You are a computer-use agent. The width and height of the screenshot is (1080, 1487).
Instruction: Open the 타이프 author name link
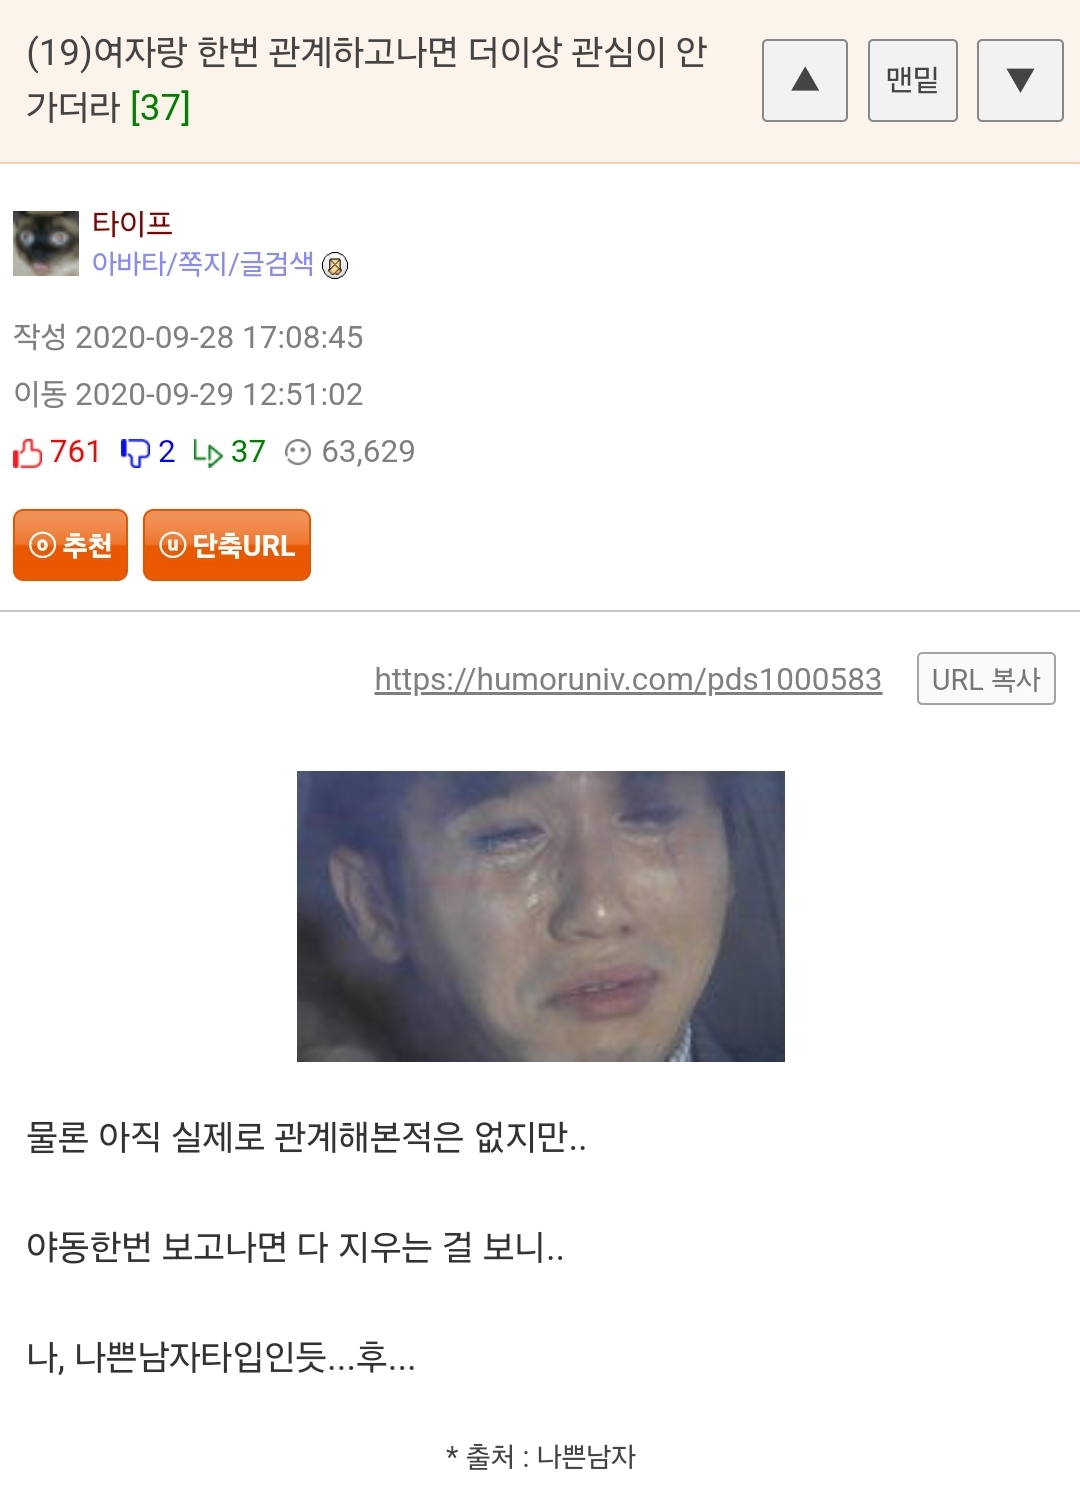[x=132, y=223]
